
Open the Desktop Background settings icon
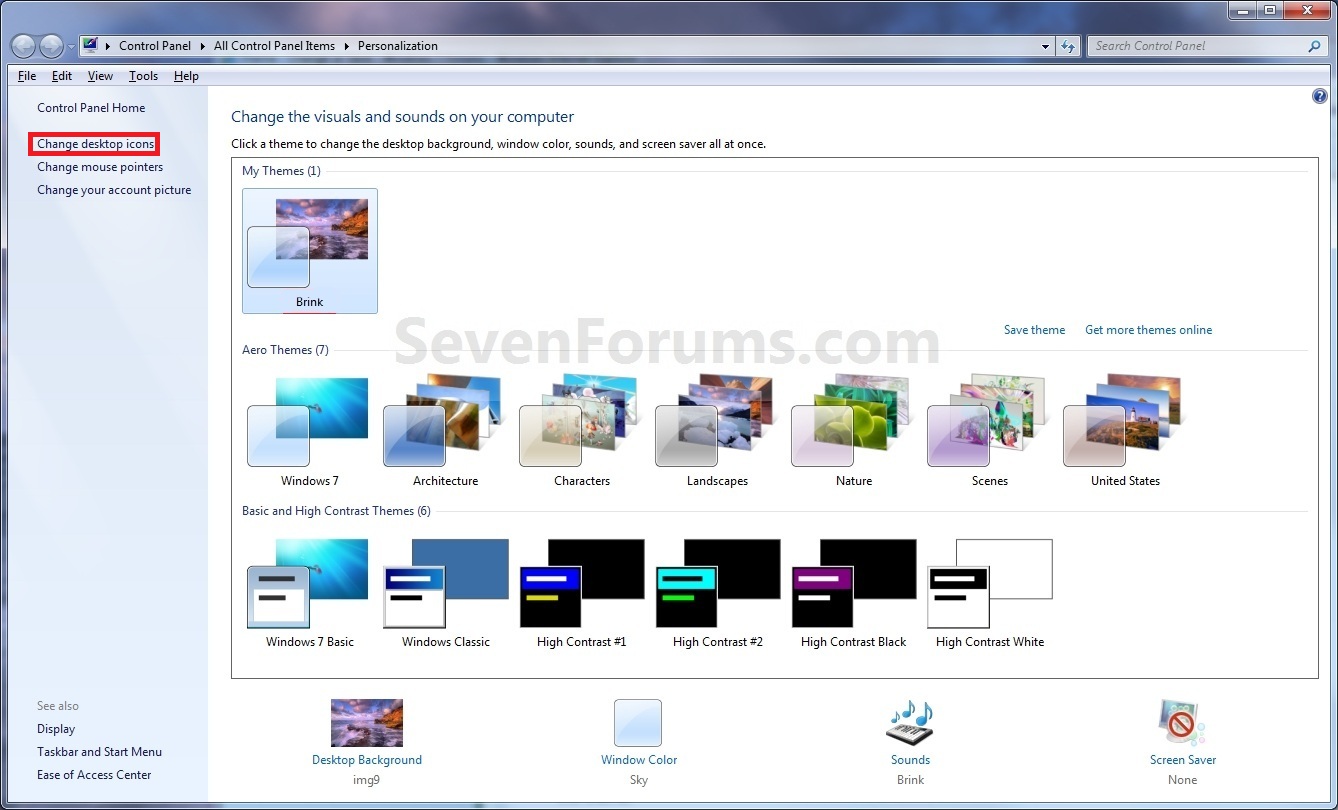click(366, 722)
